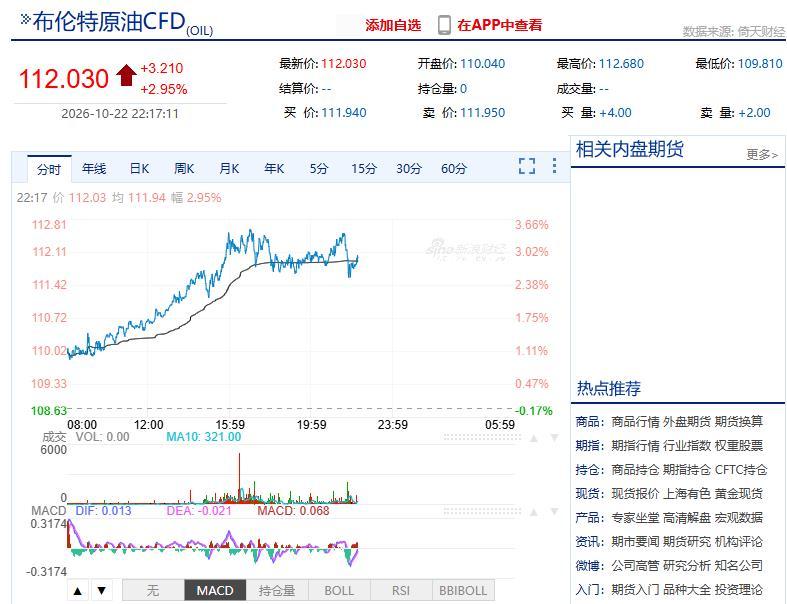
Task: Click the dotted drag handle above volume panel
Action: pyautogui.click(x=482, y=437)
